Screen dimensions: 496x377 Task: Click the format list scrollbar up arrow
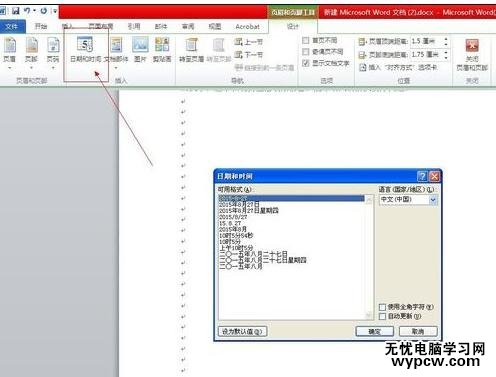point(369,199)
